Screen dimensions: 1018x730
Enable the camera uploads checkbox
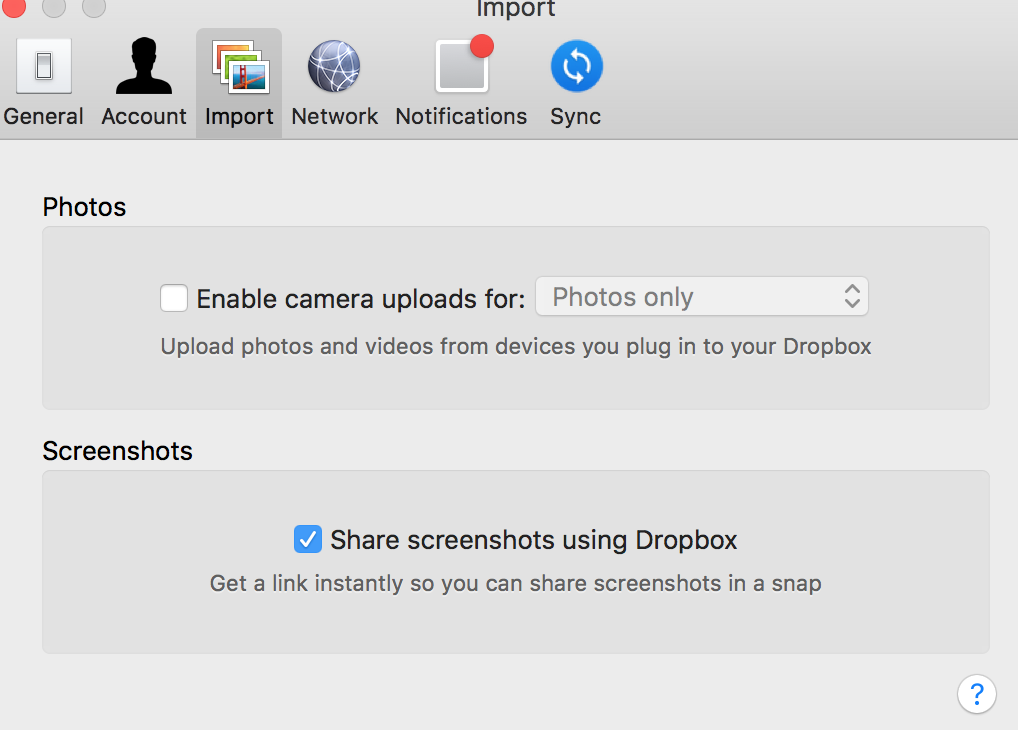pyautogui.click(x=174, y=298)
